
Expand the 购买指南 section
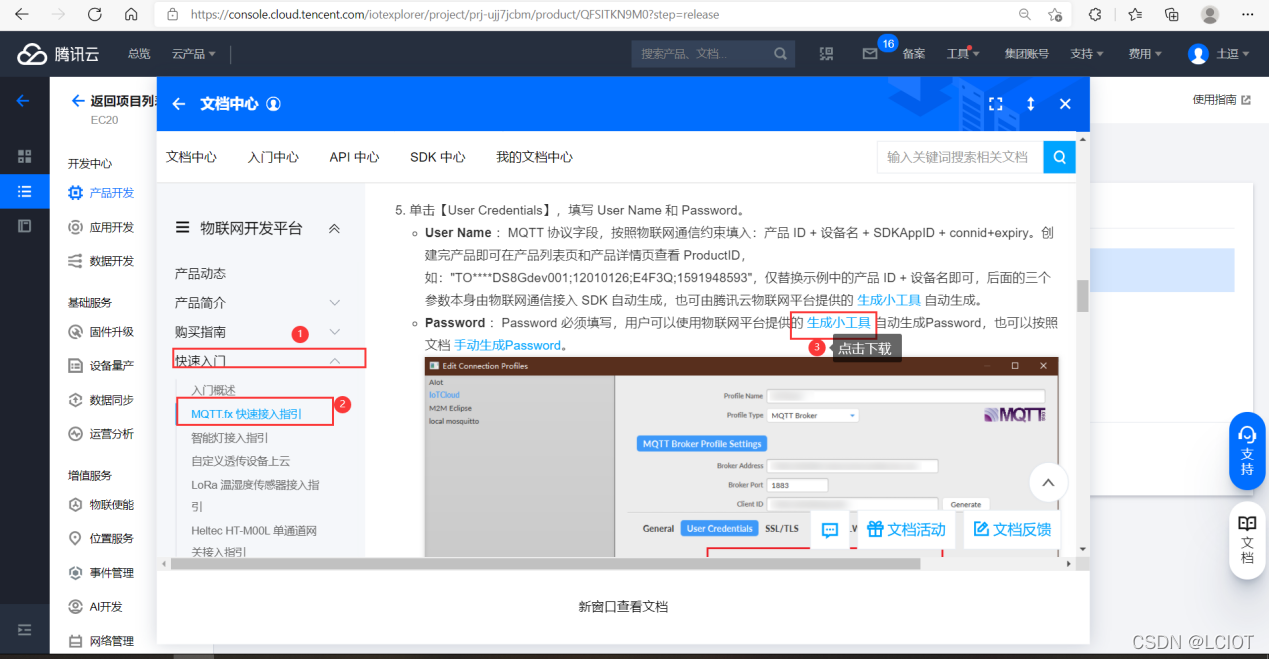point(335,331)
